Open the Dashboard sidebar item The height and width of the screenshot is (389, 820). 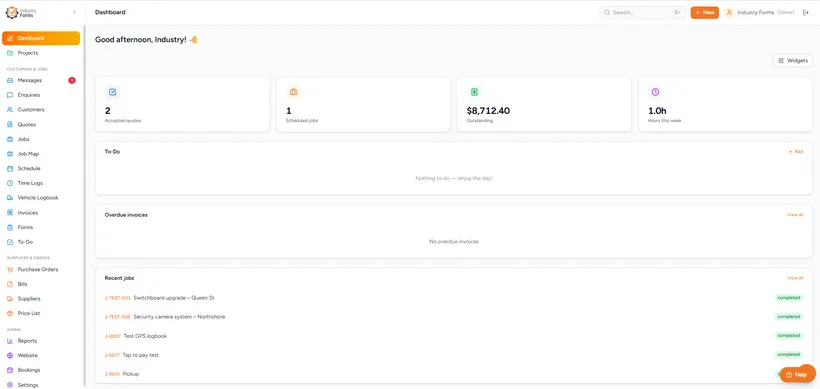coord(41,38)
